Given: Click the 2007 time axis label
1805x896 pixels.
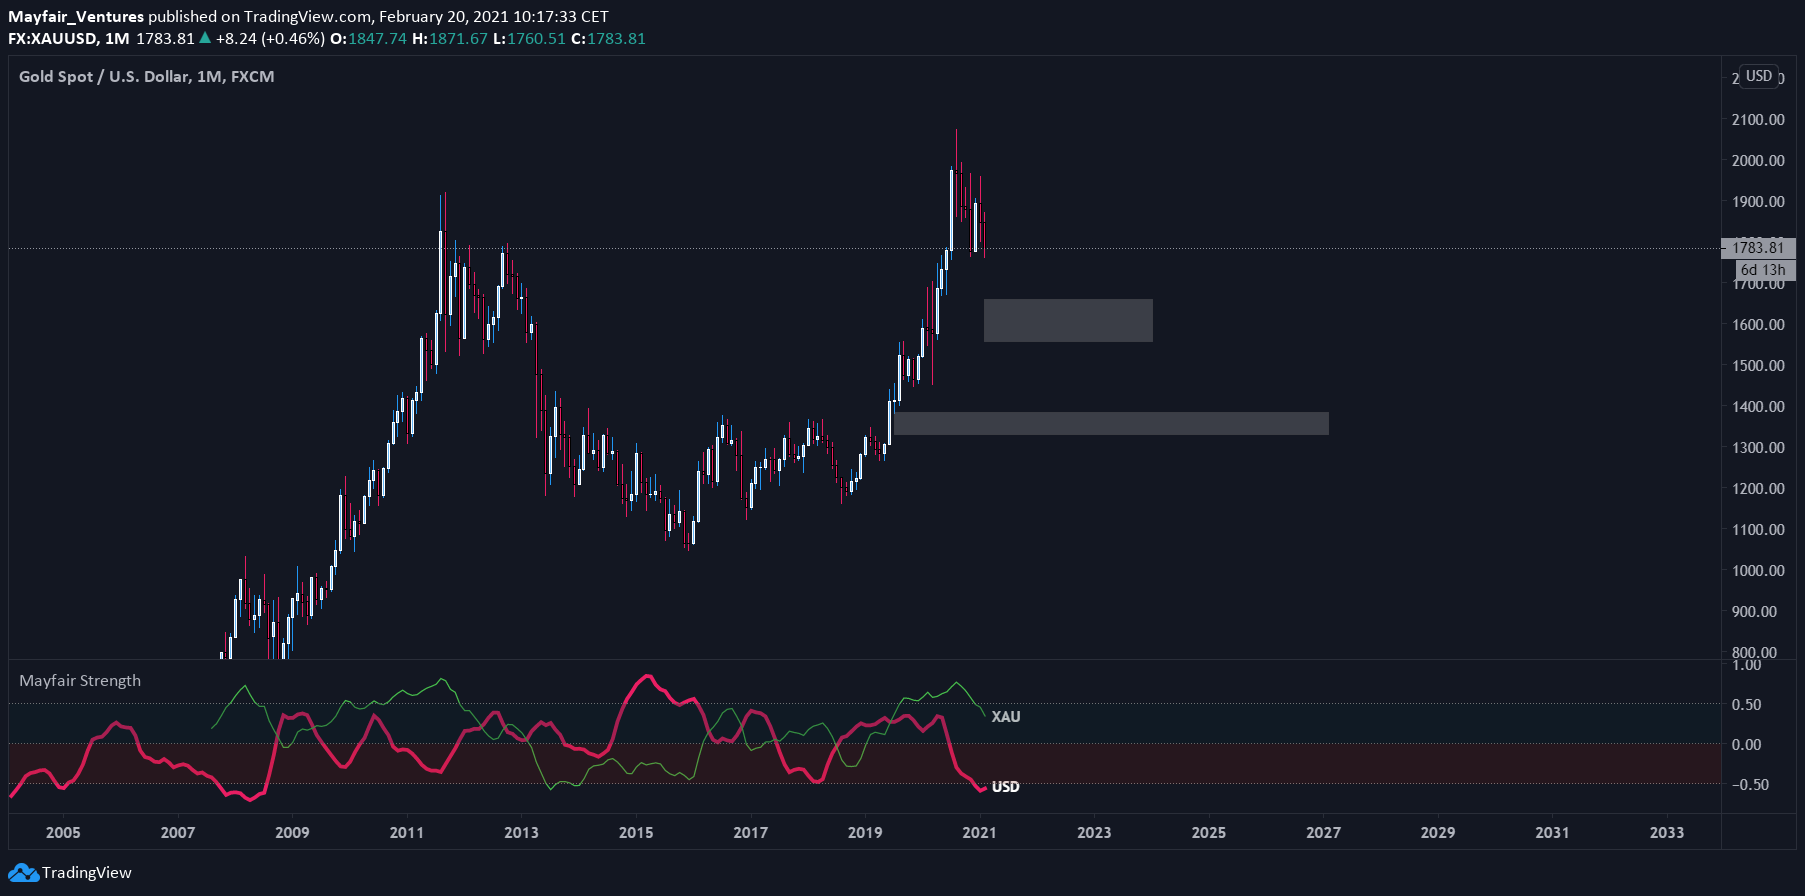Looking at the screenshot, I should [x=178, y=833].
